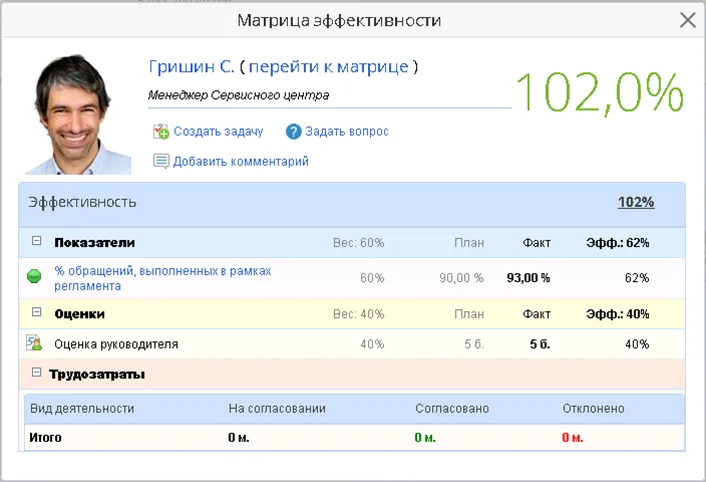
Task: Click Добавить комментарий link
Action: tap(241, 161)
